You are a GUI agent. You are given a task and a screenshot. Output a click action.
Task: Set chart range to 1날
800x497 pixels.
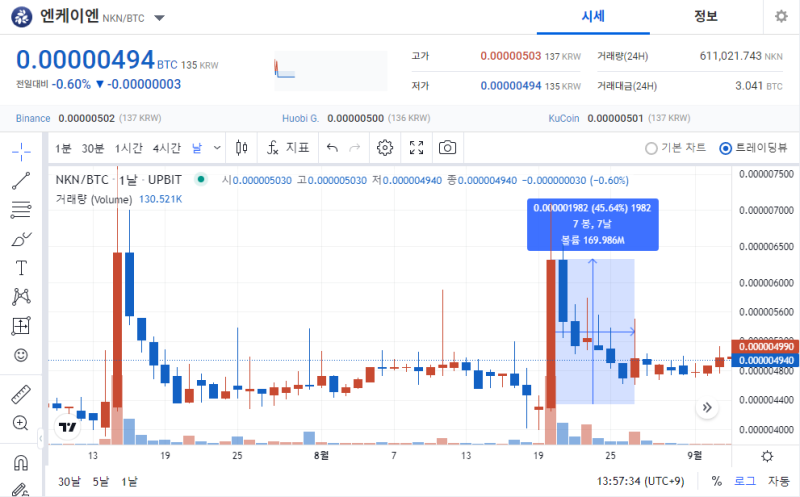coord(130,482)
